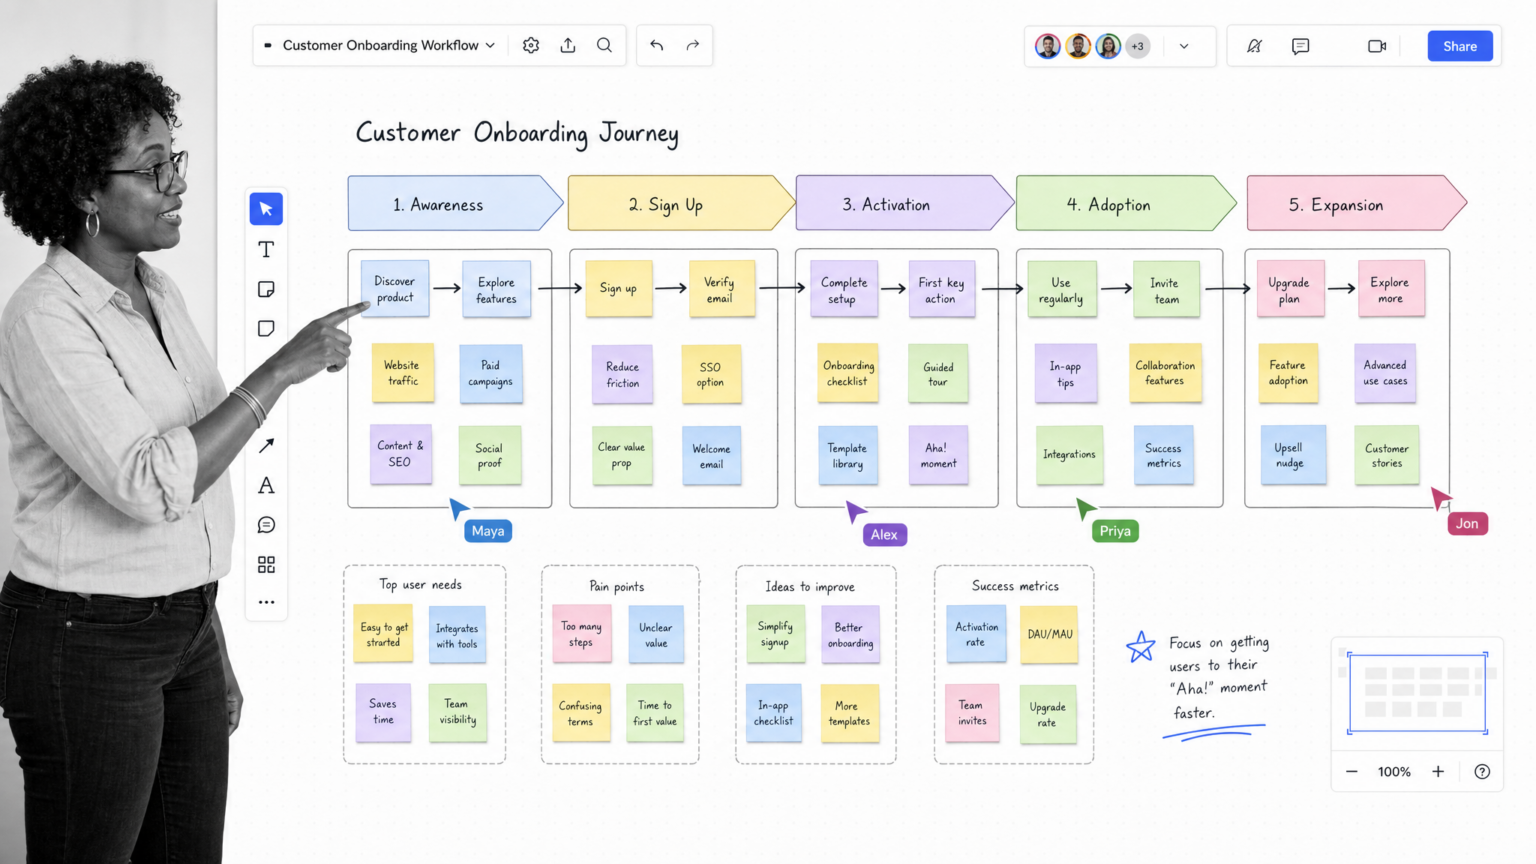Image resolution: width=1536 pixels, height=864 pixels.
Task: Select the Onboarding checklist sticky note
Action: tap(848, 373)
